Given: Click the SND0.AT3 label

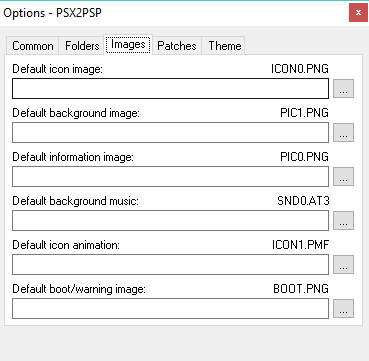Looking at the screenshot, I should tap(303, 201).
